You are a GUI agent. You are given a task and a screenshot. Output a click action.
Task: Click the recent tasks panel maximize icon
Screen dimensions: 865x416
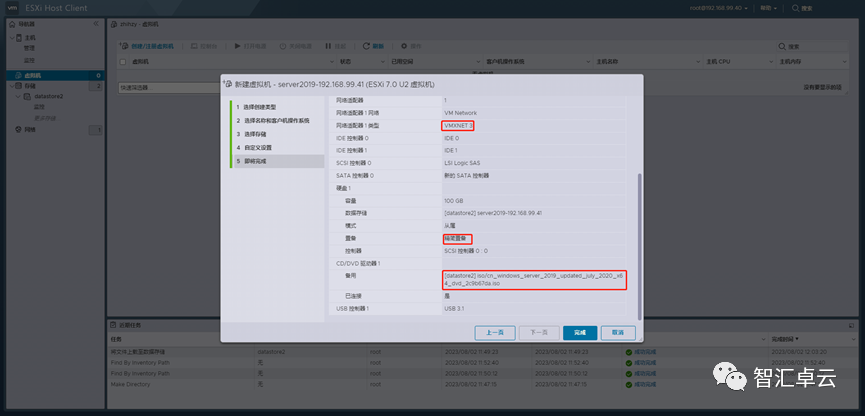coord(851,326)
